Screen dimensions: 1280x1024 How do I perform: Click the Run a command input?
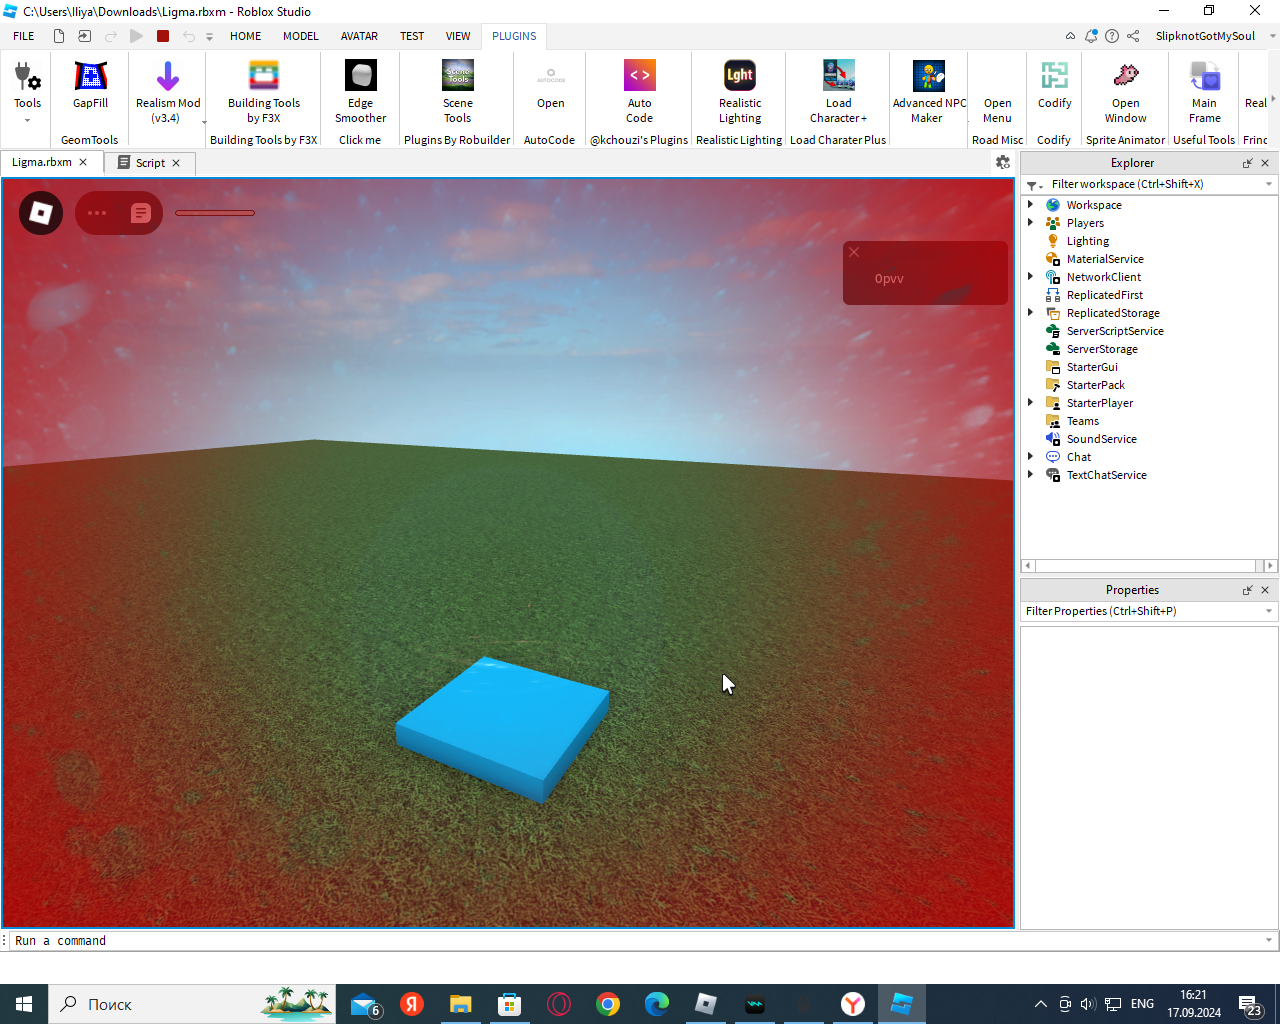tap(636, 940)
